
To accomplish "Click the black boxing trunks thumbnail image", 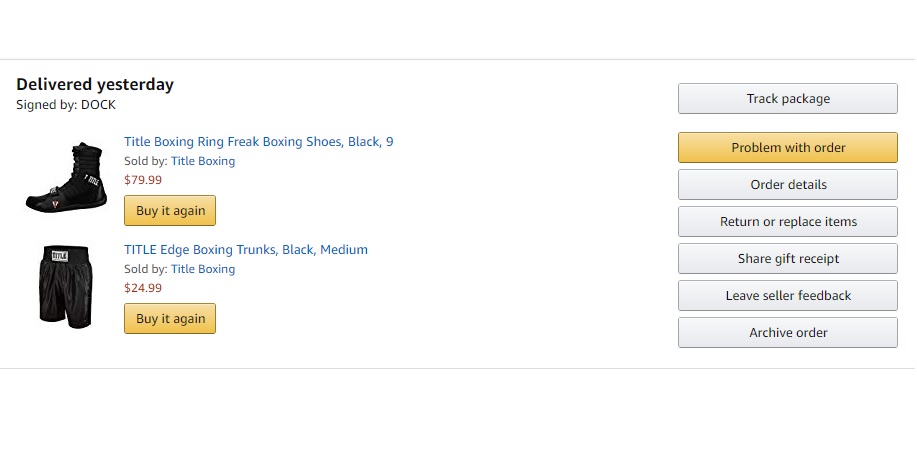I will [65, 287].
